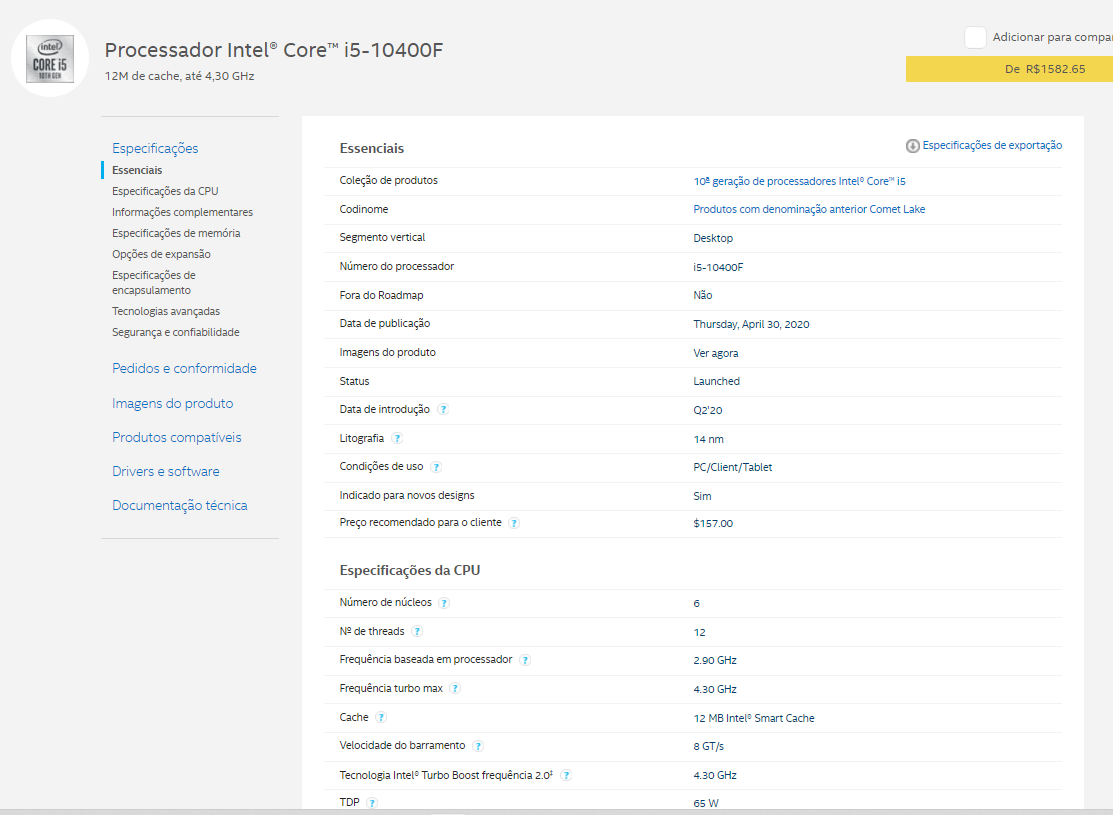The height and width of the screenshot is (815, 1113).
Task: Select Tecnologias avançadas in sidebar
Action: pos(165,311)
